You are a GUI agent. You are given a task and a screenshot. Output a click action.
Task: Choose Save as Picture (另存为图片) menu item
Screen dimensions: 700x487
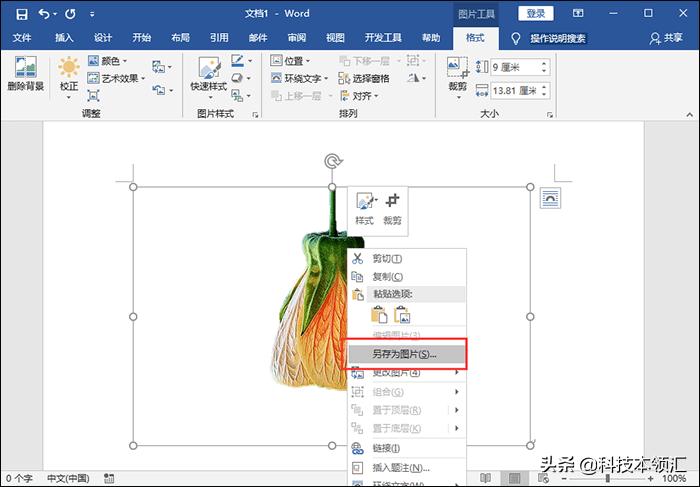(405, 354)
